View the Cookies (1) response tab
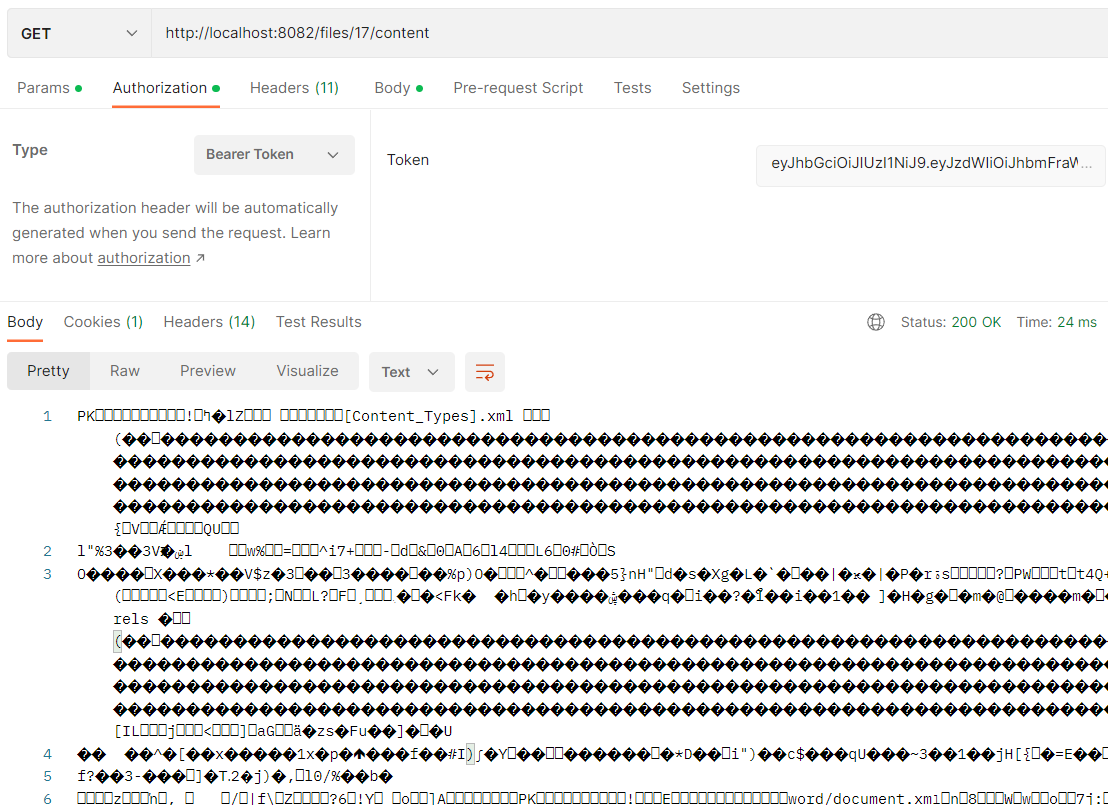The height and width of the screenshot is (805, 1108). click(x=102, y=322)
